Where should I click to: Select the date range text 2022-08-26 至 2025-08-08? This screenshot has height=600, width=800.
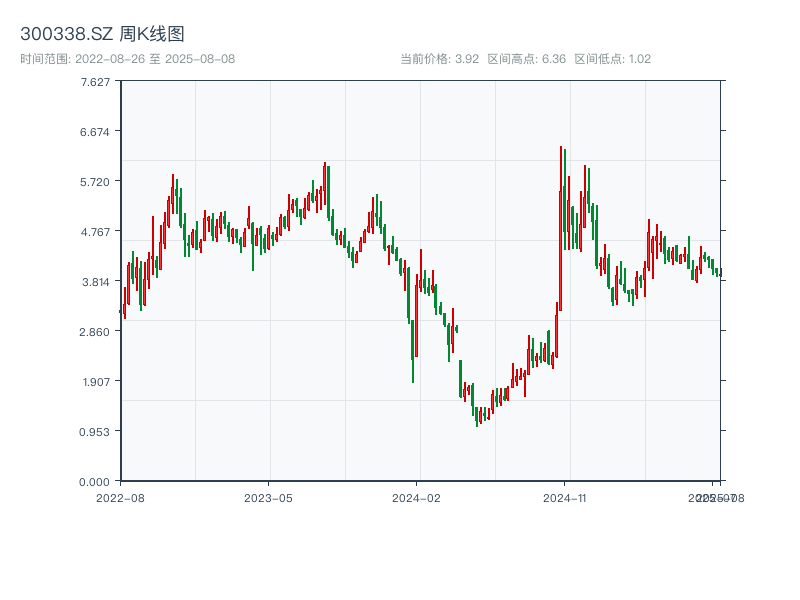tap(155, 59)
